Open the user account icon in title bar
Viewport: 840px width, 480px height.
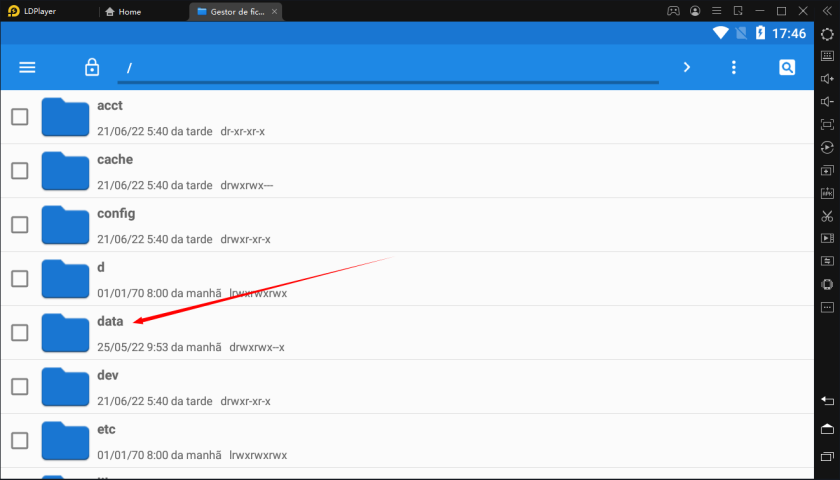click(x=695, y=11)
